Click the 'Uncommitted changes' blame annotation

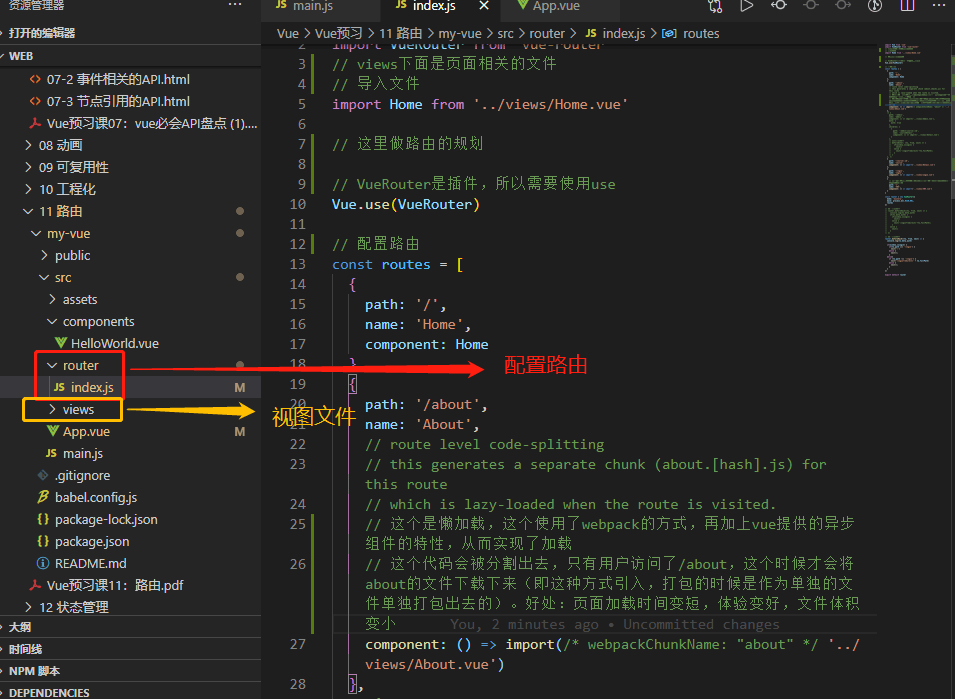[x=700, y=624]
